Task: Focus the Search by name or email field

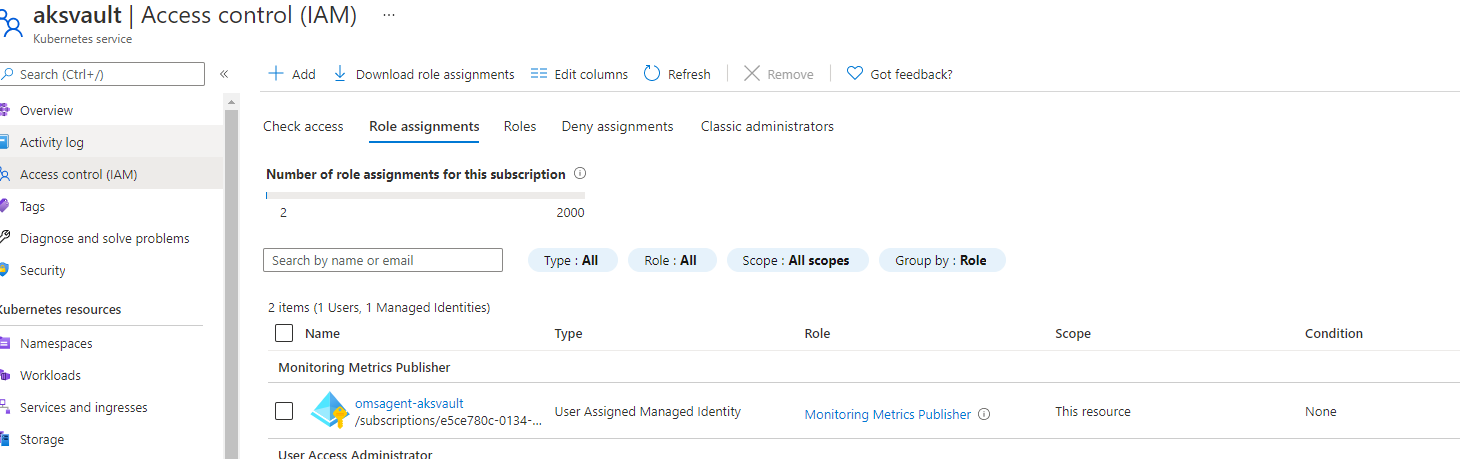Action: (383, 260)
